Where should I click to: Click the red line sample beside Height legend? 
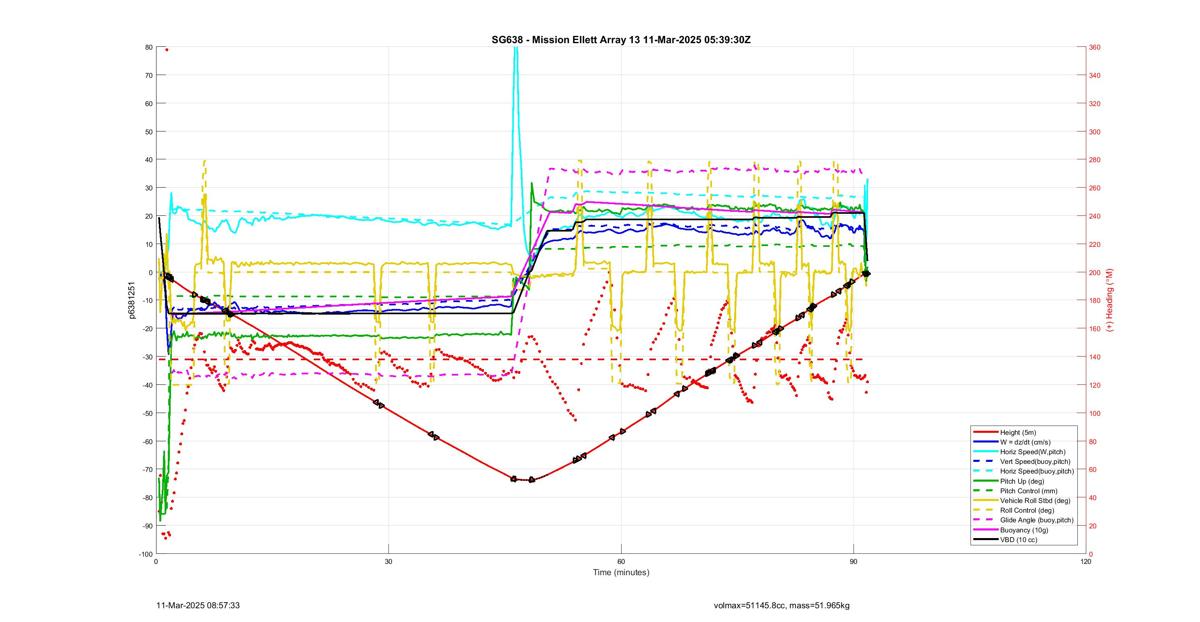coord(984,432)
